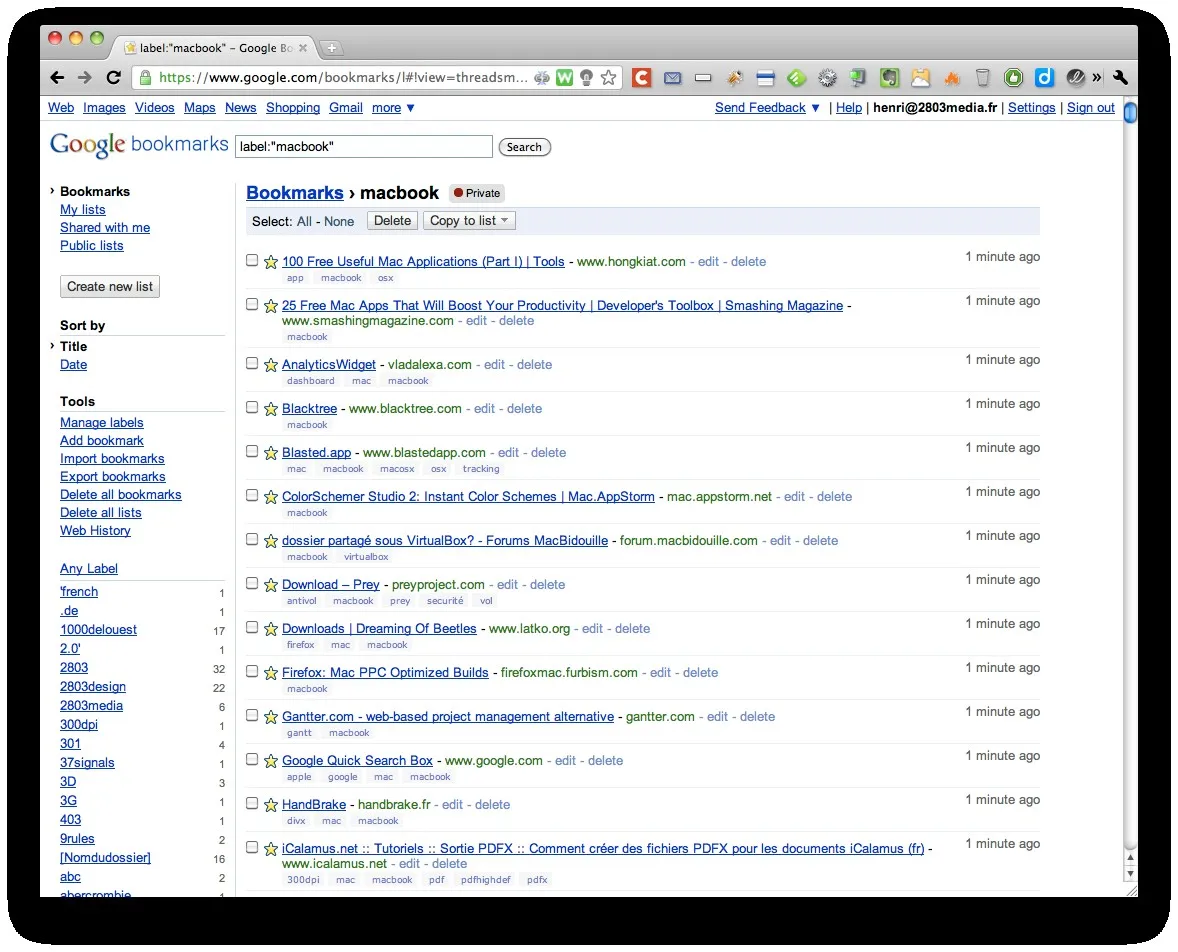The height and width of the screenshot is (952, 1178).
Task: Go back with the browser back arrow
Action: tap(57, 77)
